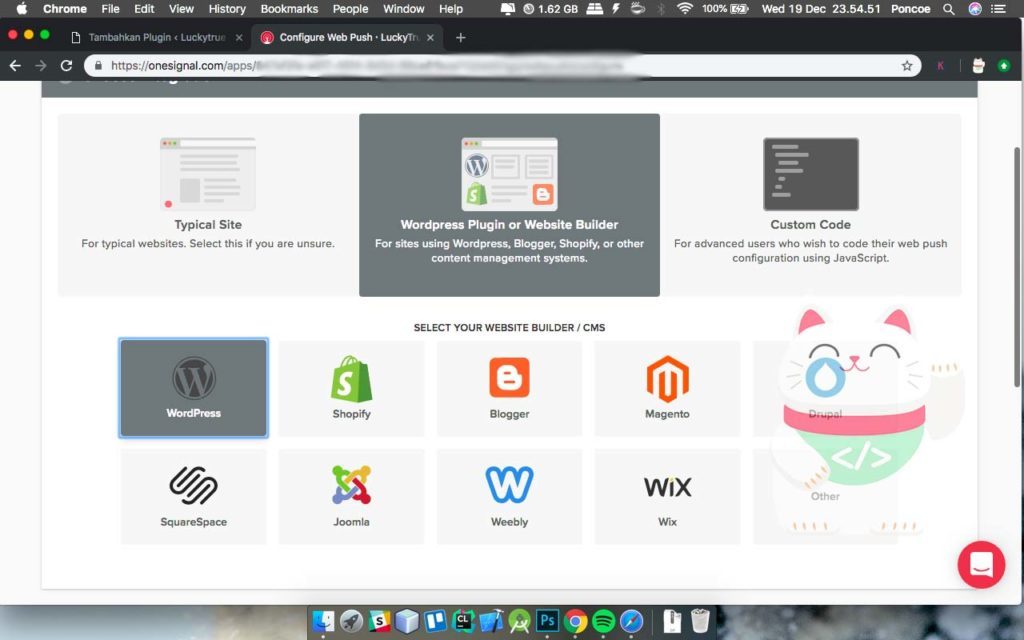The height and width of the screenshot is (640, 1024).
Task: Click the Spotlight search icon in menu bar
Action: 948,8
